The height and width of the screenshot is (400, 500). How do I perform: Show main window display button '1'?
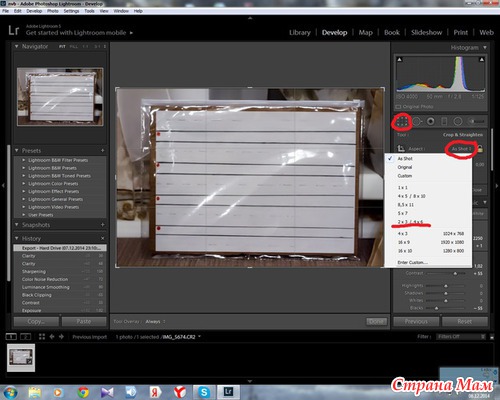click(x=11, y=337)
